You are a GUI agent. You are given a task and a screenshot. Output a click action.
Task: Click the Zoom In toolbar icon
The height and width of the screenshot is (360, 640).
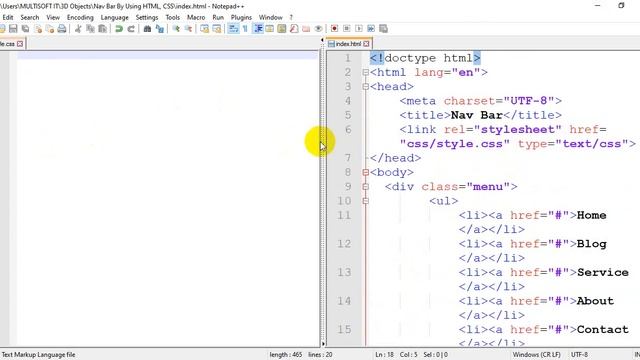pyautogui.click(x=176, y=29)
